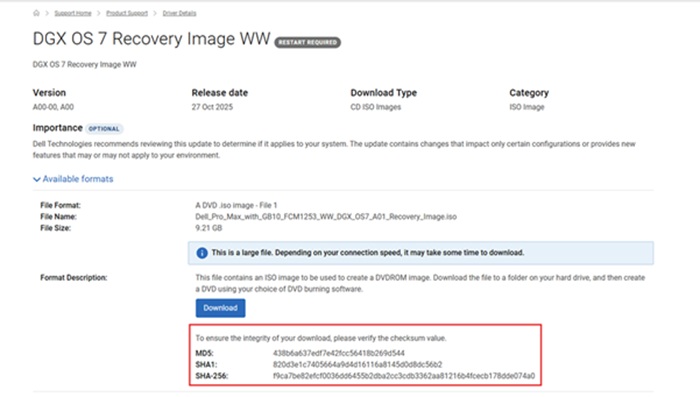The height and width of the screenshot is (397, 700).
Task: Go to Product Support breadcrumb link
Action: coord(127,13)
